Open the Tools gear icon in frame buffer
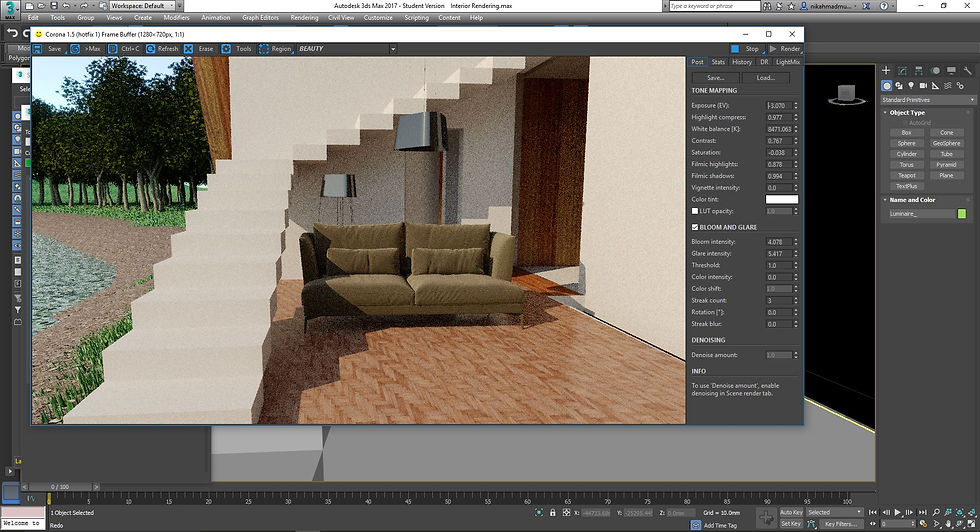The width and height of the screenshot is (980, 532). [x=226, y=49]
